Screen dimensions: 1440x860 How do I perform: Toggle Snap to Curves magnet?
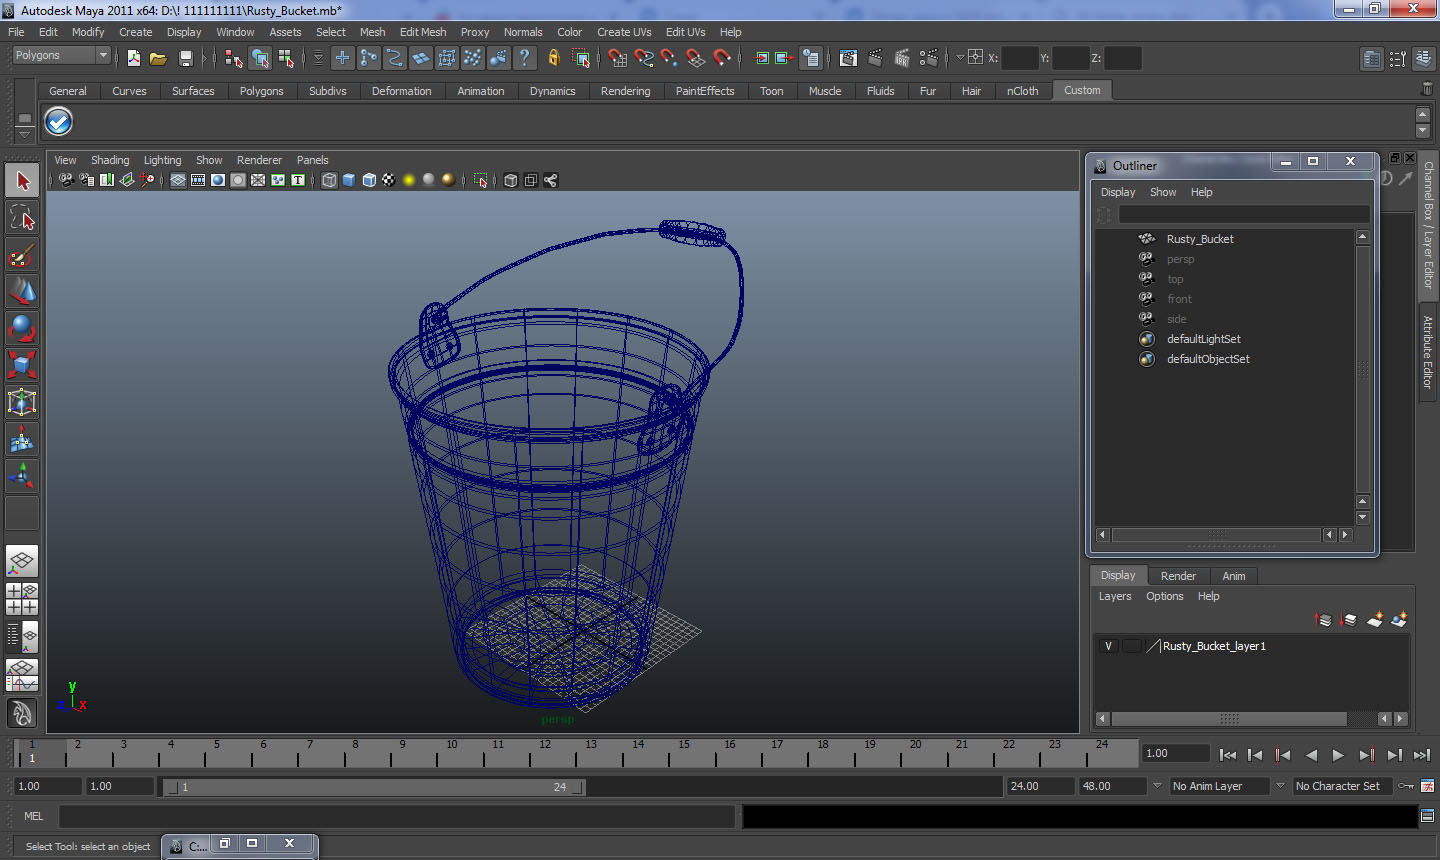coord(644,58)
